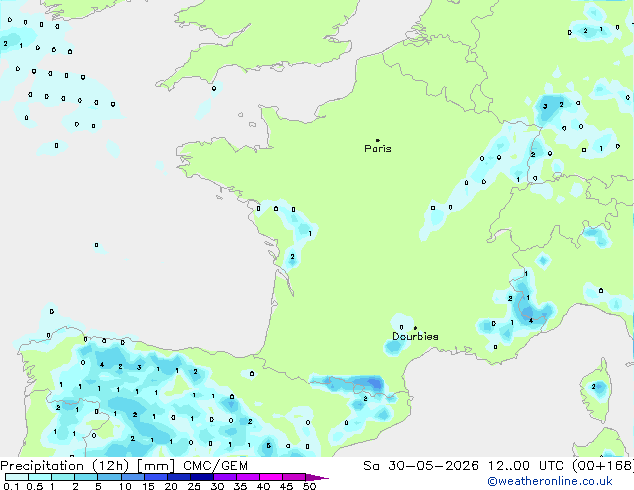Click the 20 legend scale value
634x490 pixels.
click(171, 486)
